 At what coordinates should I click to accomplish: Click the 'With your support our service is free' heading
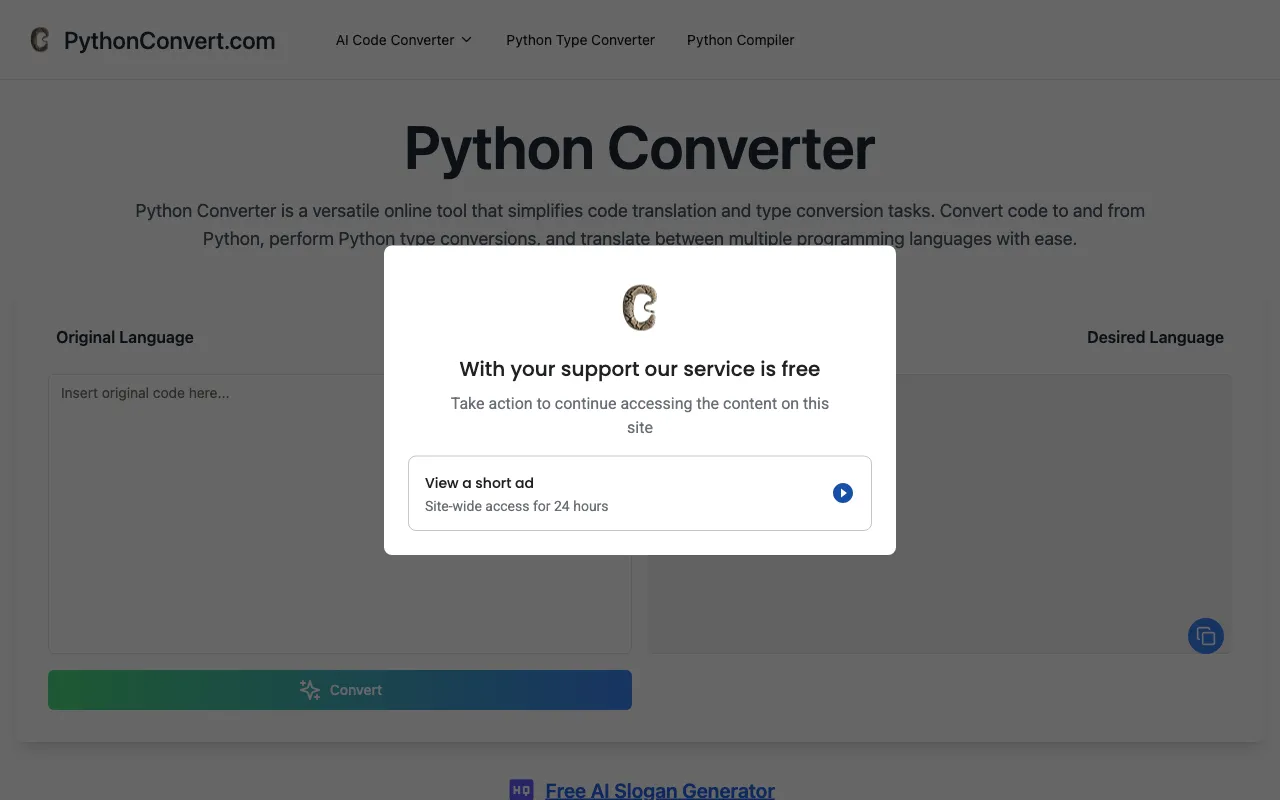640,369
